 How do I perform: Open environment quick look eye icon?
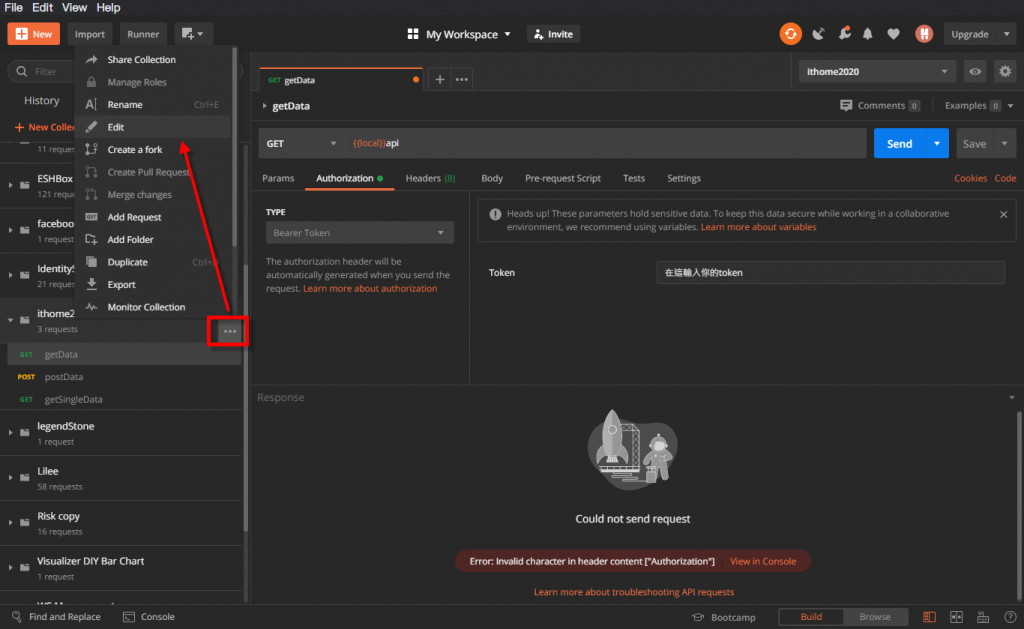tap(975, 72)
